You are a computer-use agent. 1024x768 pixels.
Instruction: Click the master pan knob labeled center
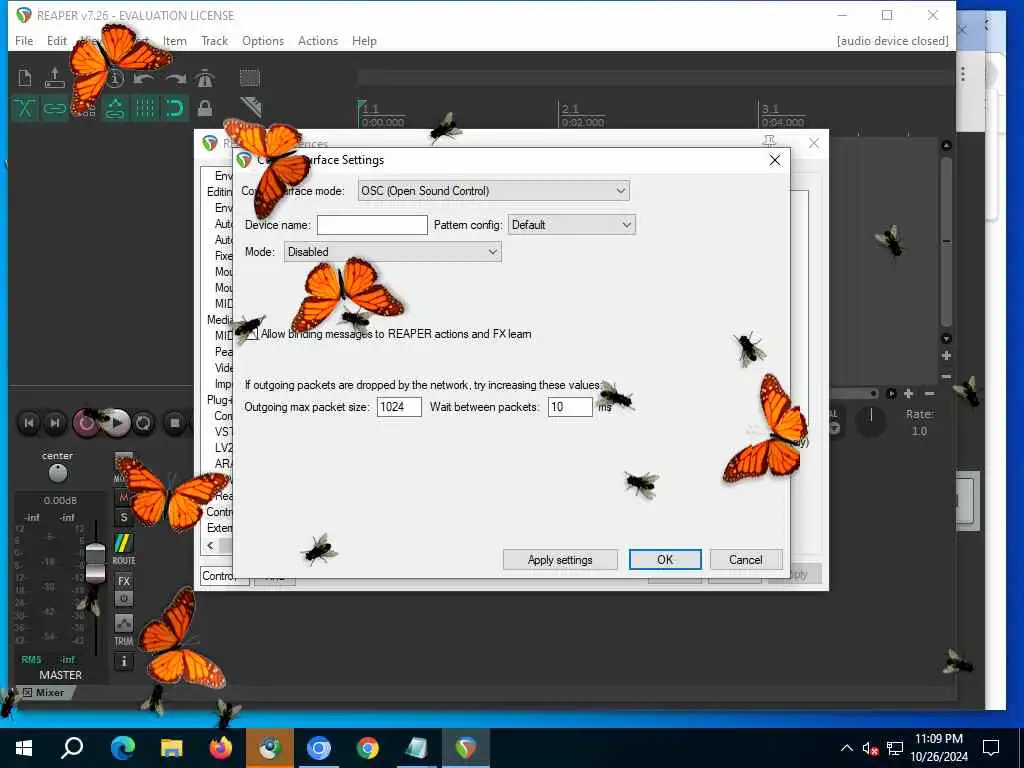point(58,473)
